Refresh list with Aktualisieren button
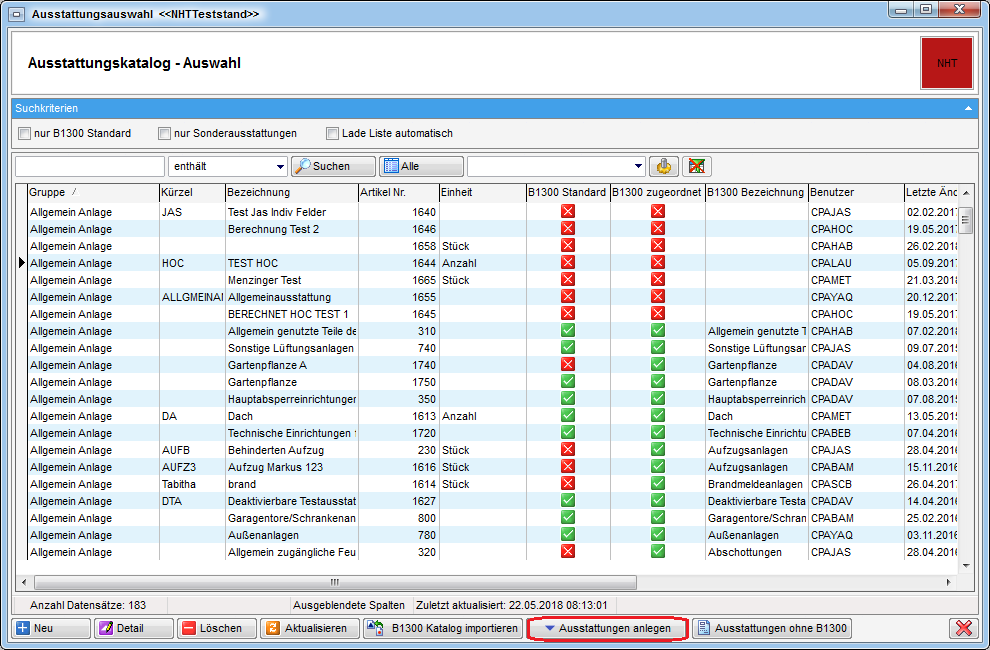Viewport: 990px width, 650px height. click(308, 628)
